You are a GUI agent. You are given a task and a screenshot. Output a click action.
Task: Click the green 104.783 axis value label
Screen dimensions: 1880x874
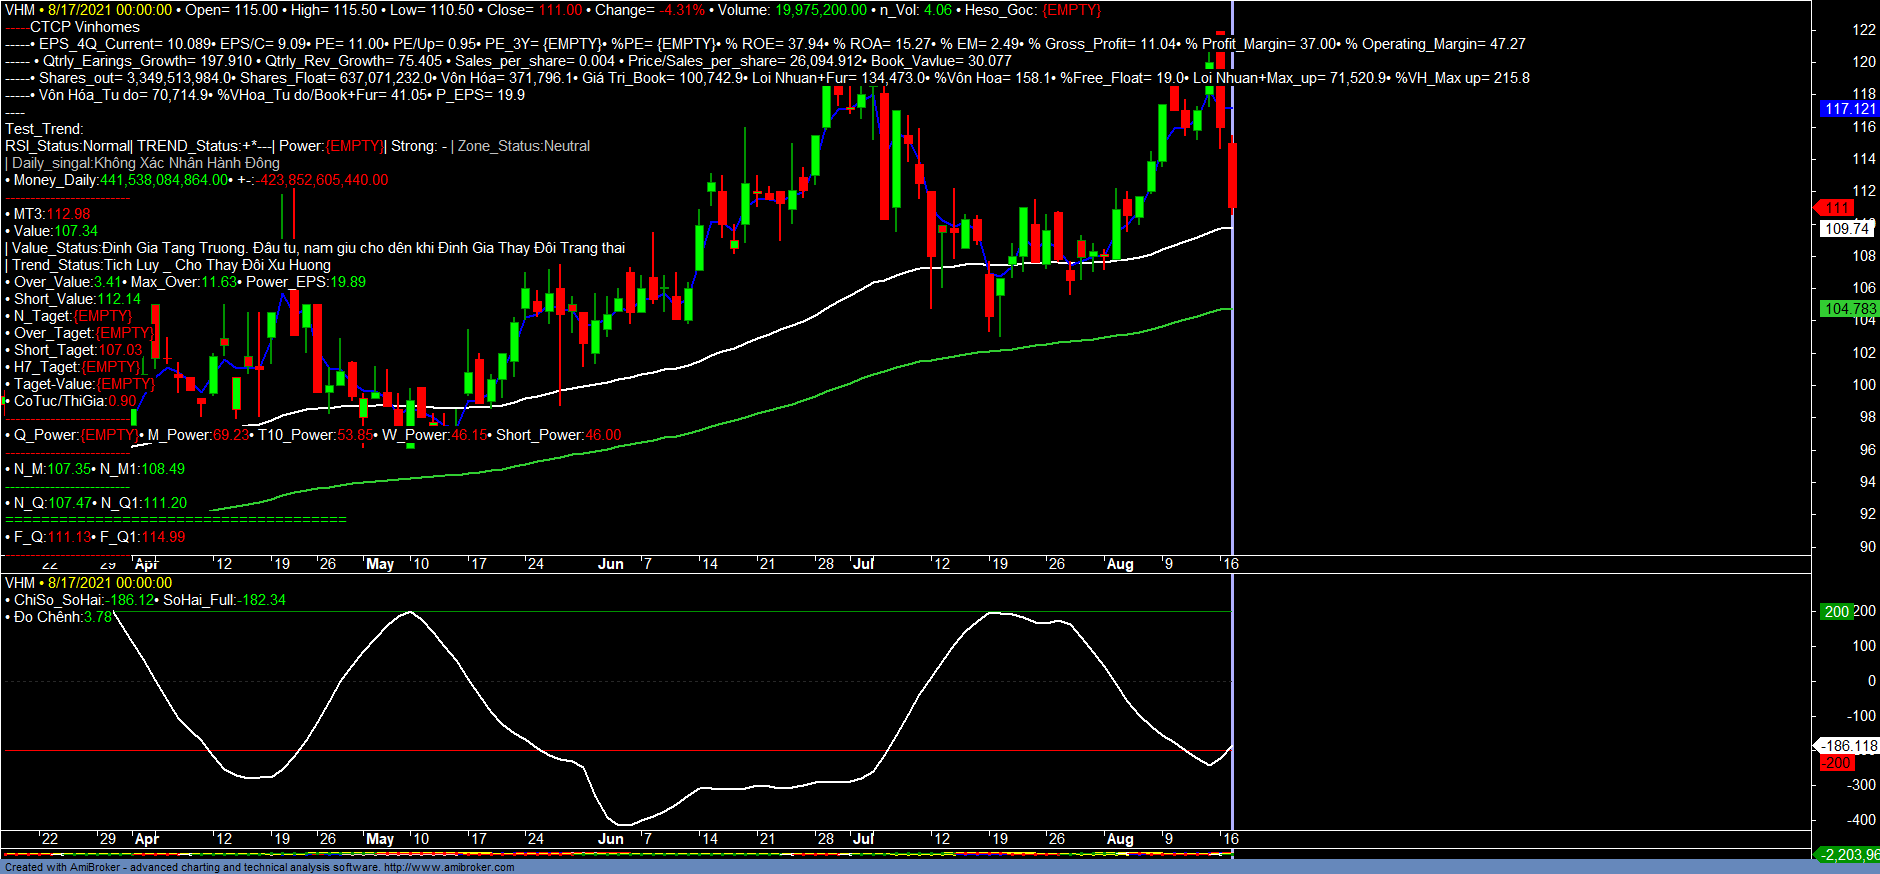point(1849,309)
